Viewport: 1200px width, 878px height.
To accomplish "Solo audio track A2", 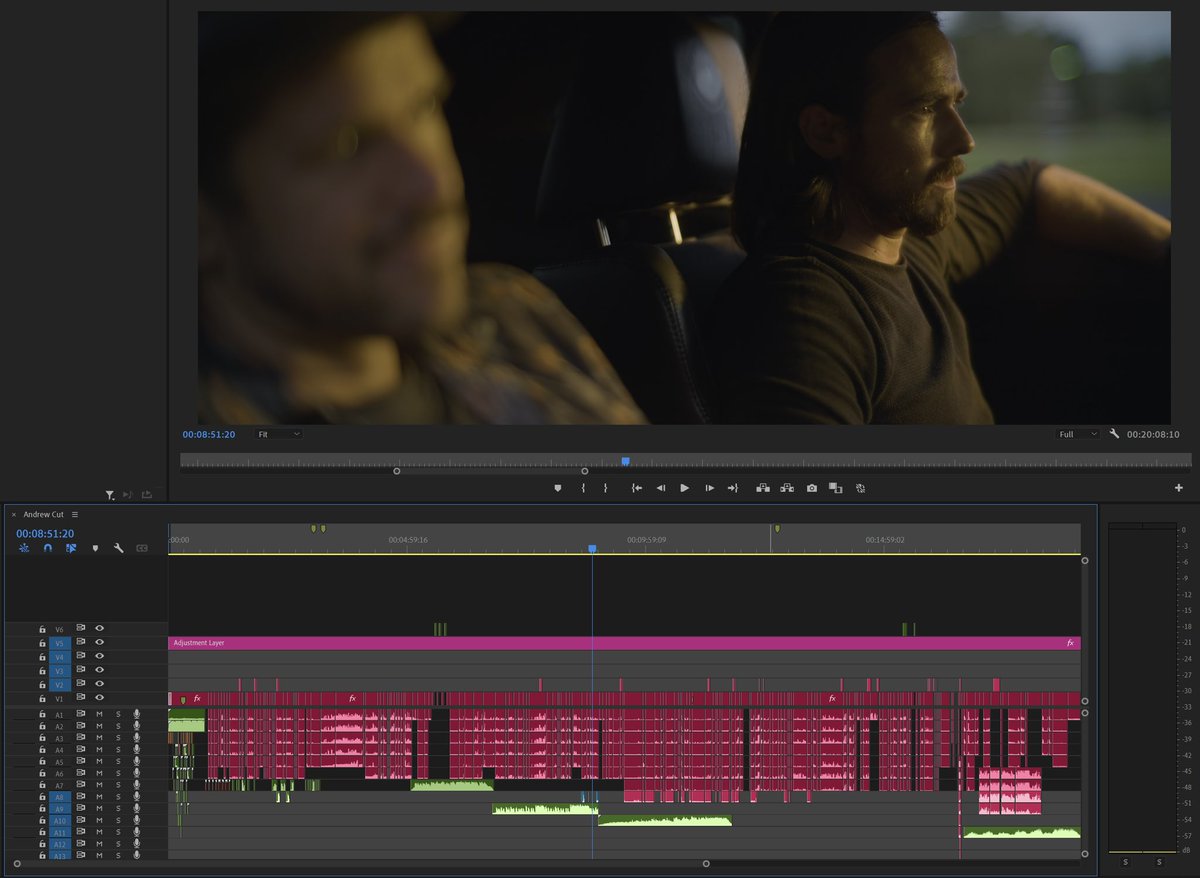I will [x=117, y=726].
